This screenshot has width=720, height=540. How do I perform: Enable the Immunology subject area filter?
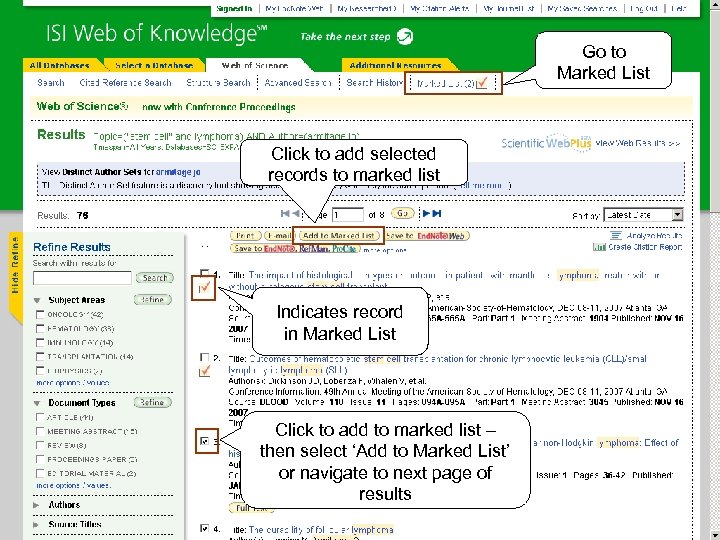[40, 343]
